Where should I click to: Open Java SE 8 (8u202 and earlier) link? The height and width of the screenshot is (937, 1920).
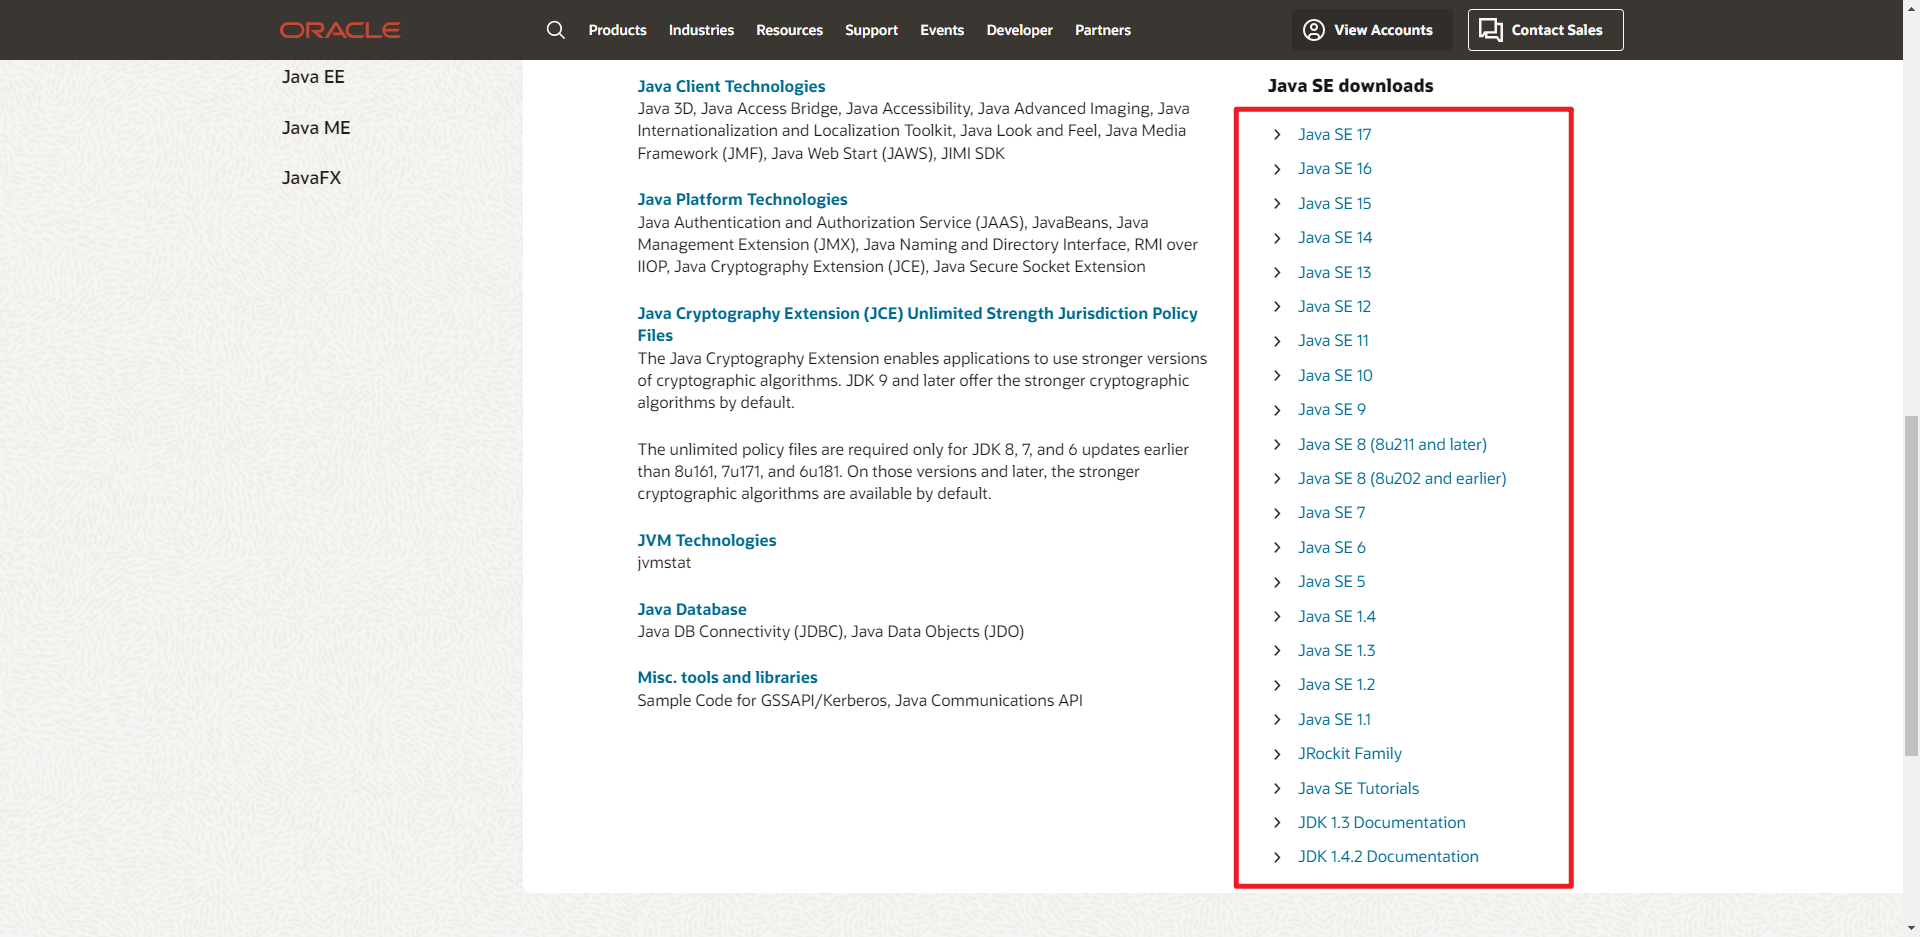[x=1402, y=478]
